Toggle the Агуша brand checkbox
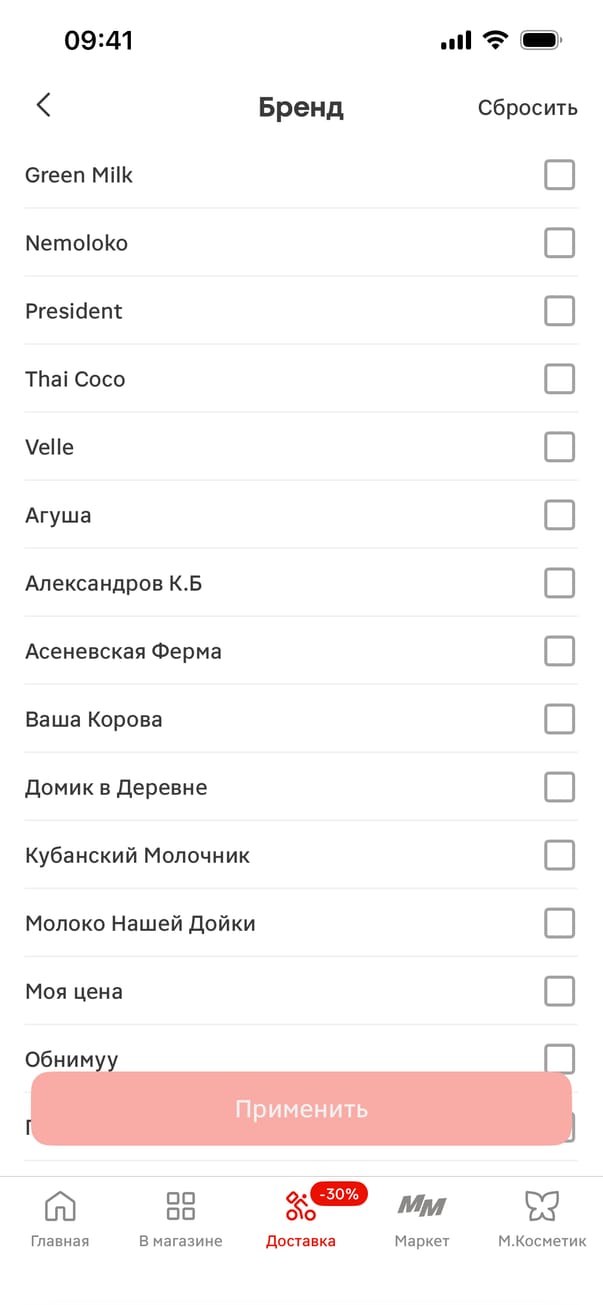Screen dimensions: 603x1305 [559, 515]
